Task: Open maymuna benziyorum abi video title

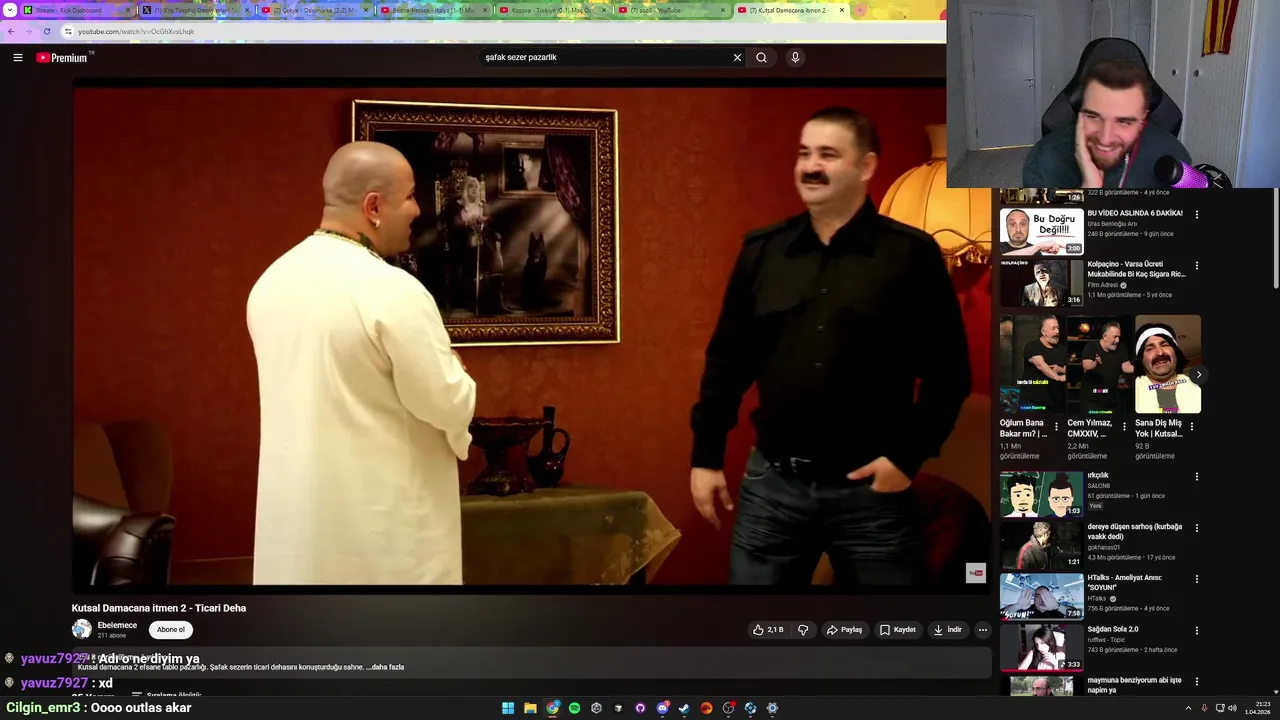Action: (x=1135, y=685)
